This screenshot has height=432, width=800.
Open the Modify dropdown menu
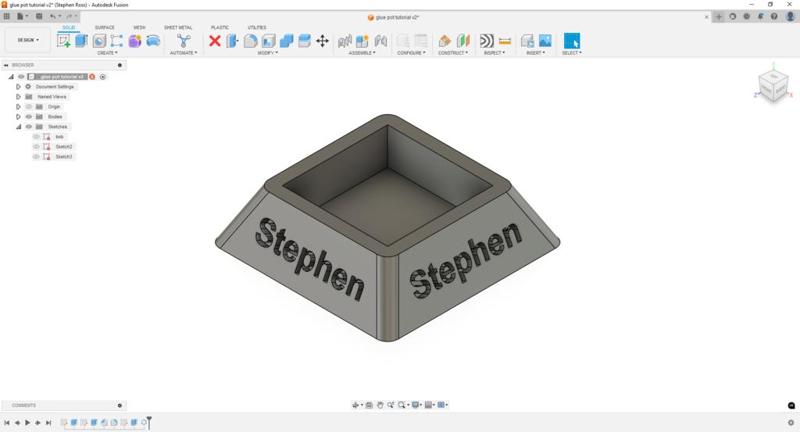pyautogui.click(x=267, y=53)
